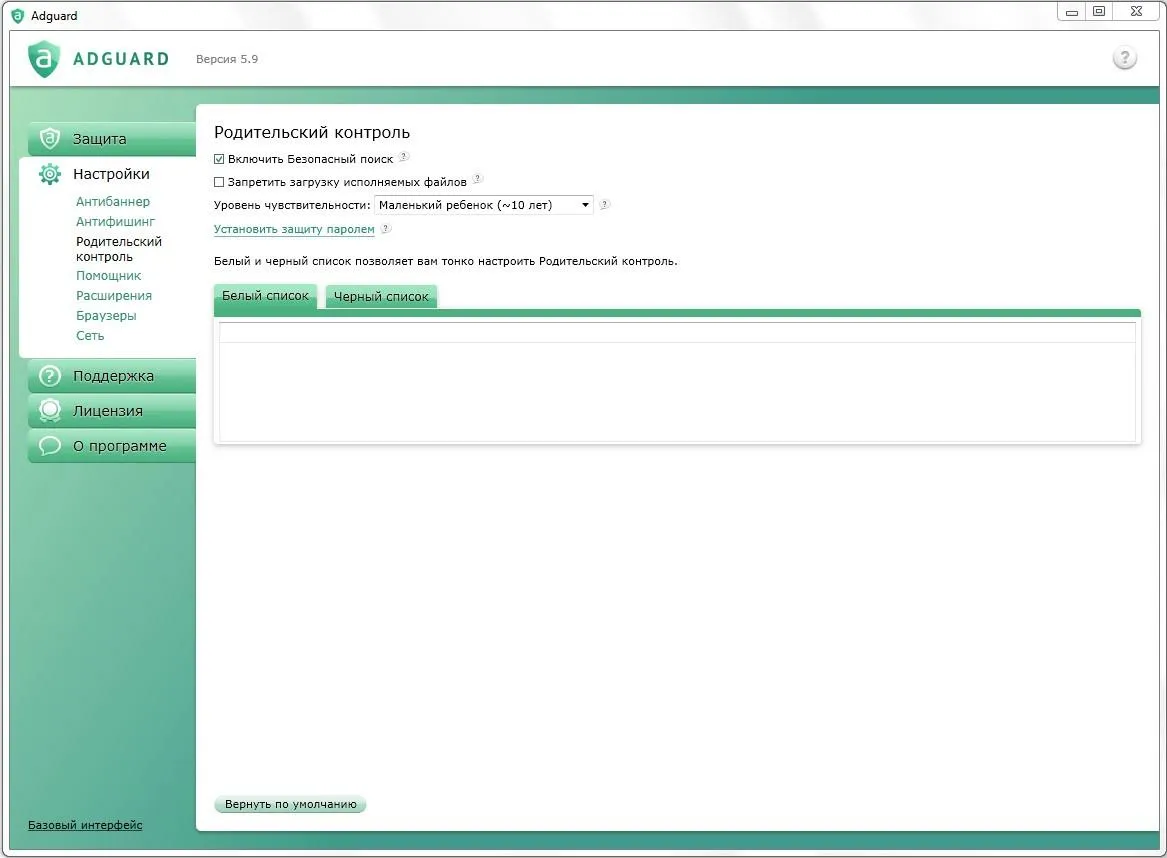Open the Уровень чувствительности dropdown

point(484,205)
